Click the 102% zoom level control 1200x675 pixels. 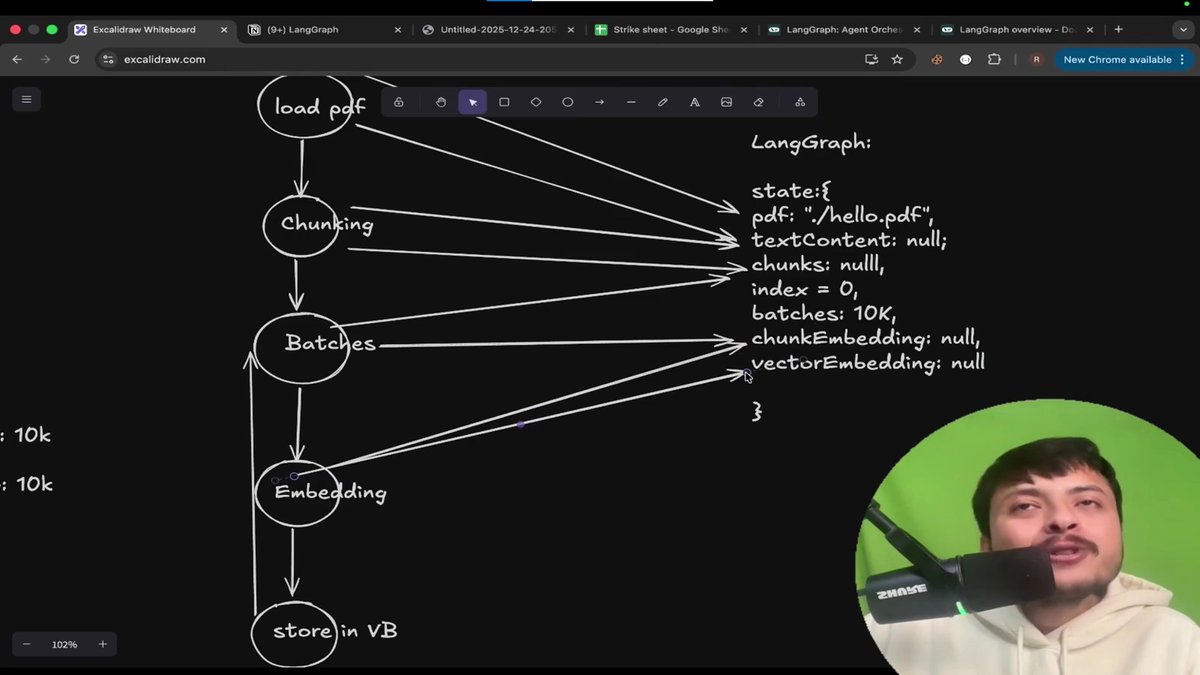[x=64, y=644]
